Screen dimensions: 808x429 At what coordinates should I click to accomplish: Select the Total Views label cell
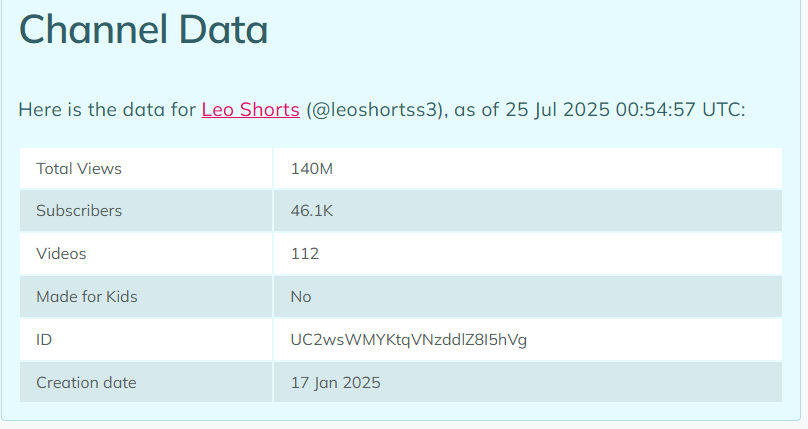click(x=146, y=168)
